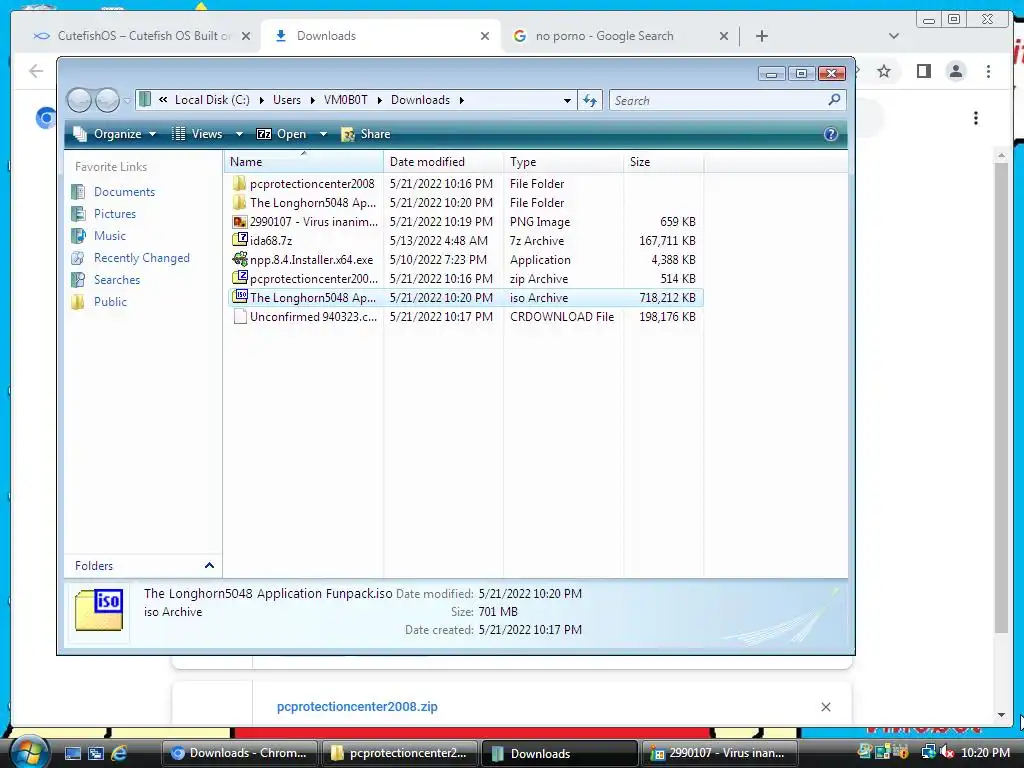Switch to no porno Google Search tab
The height and width of the screenshot is (768, 1024).
(620, 36)
